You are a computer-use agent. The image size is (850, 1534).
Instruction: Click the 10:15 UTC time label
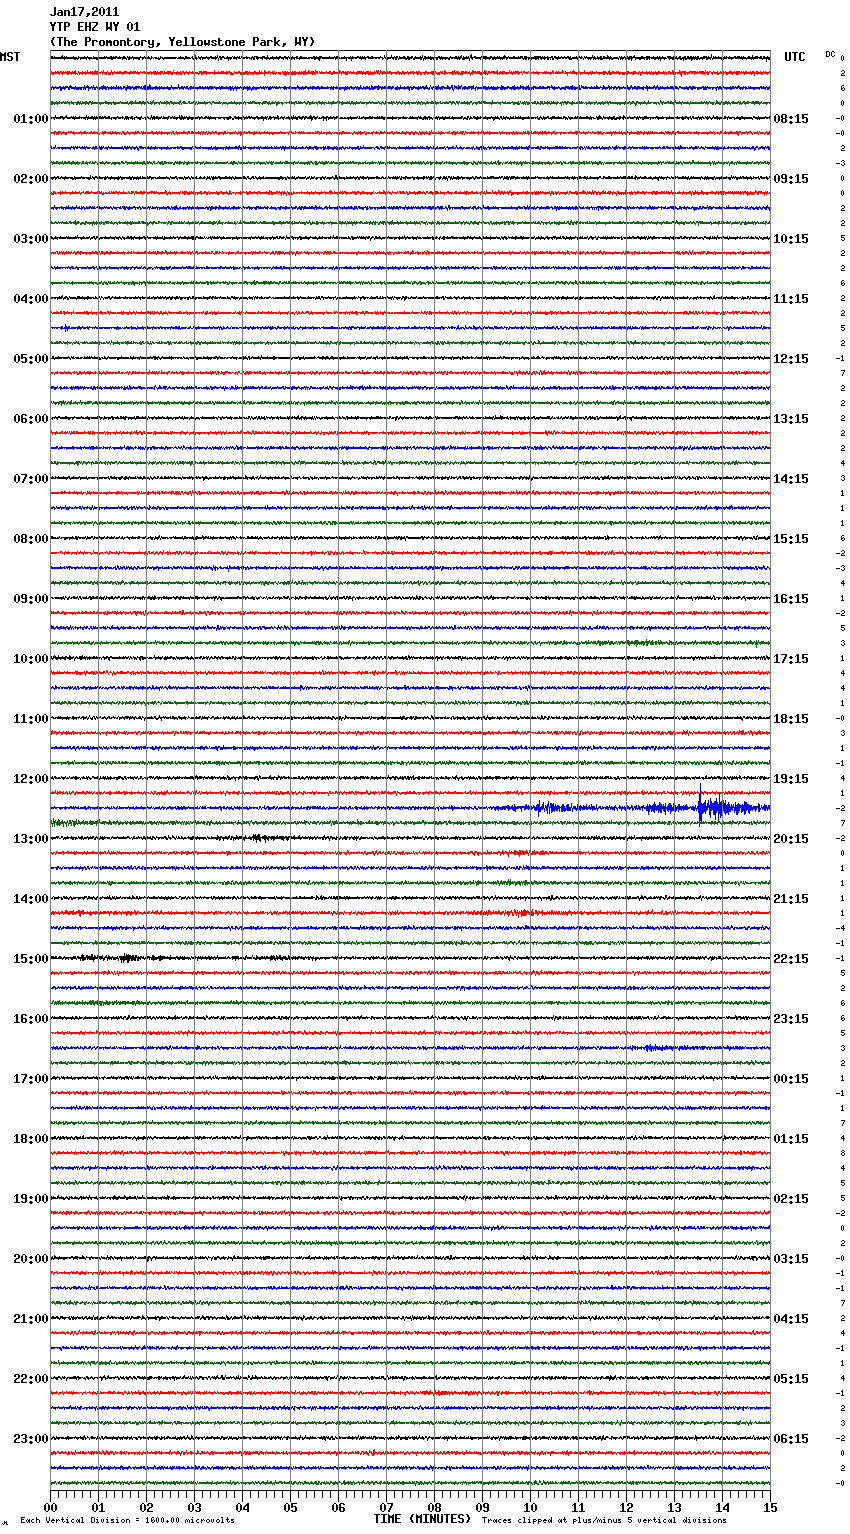(791, 239)
